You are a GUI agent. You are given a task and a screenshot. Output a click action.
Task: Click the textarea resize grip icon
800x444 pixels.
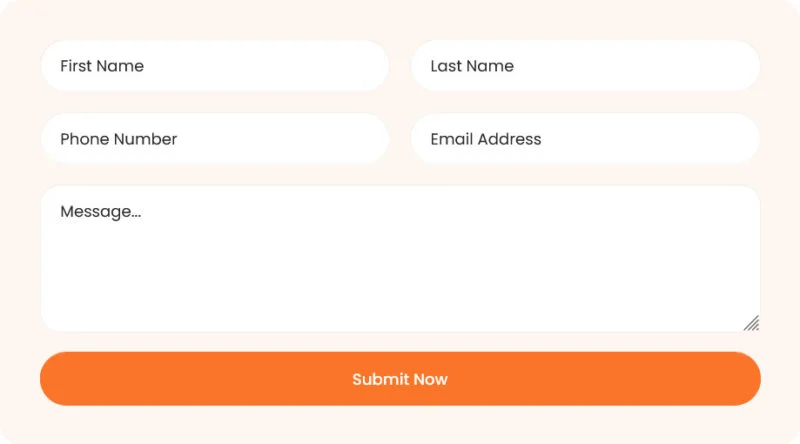[x=752, y=324]
